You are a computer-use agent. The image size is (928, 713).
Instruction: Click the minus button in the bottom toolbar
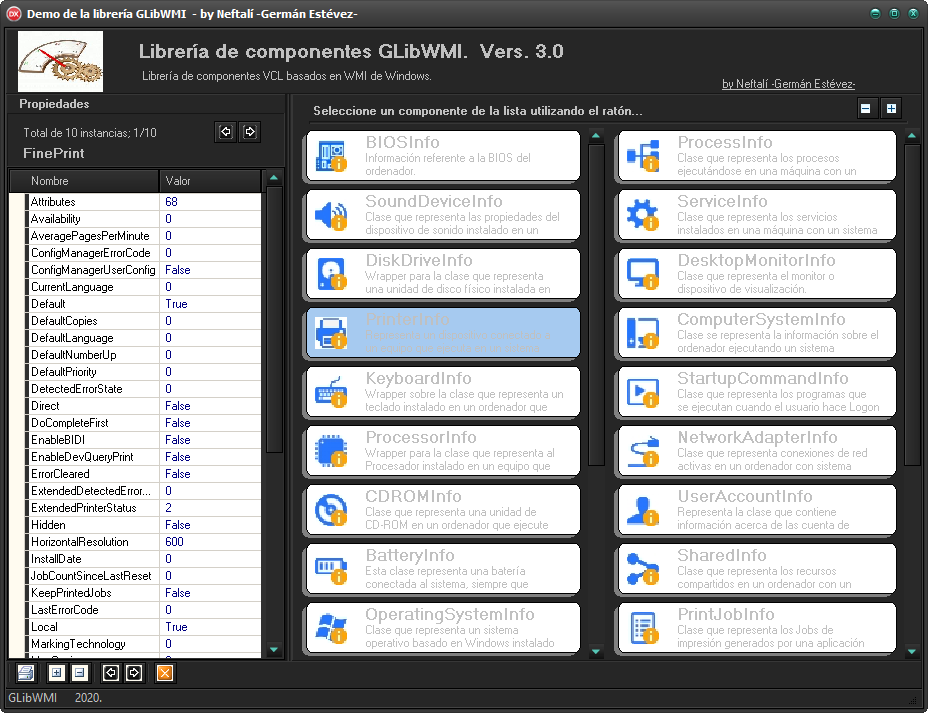(x=80, y=673)
